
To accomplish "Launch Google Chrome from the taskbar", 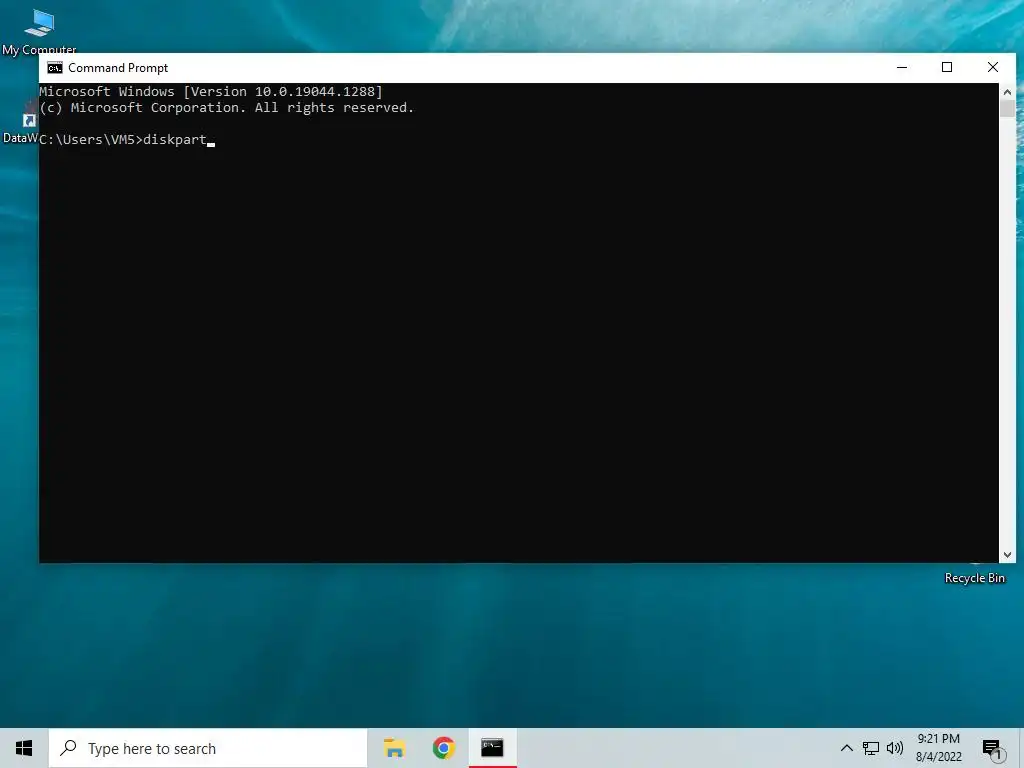I will tap(443, 748).
